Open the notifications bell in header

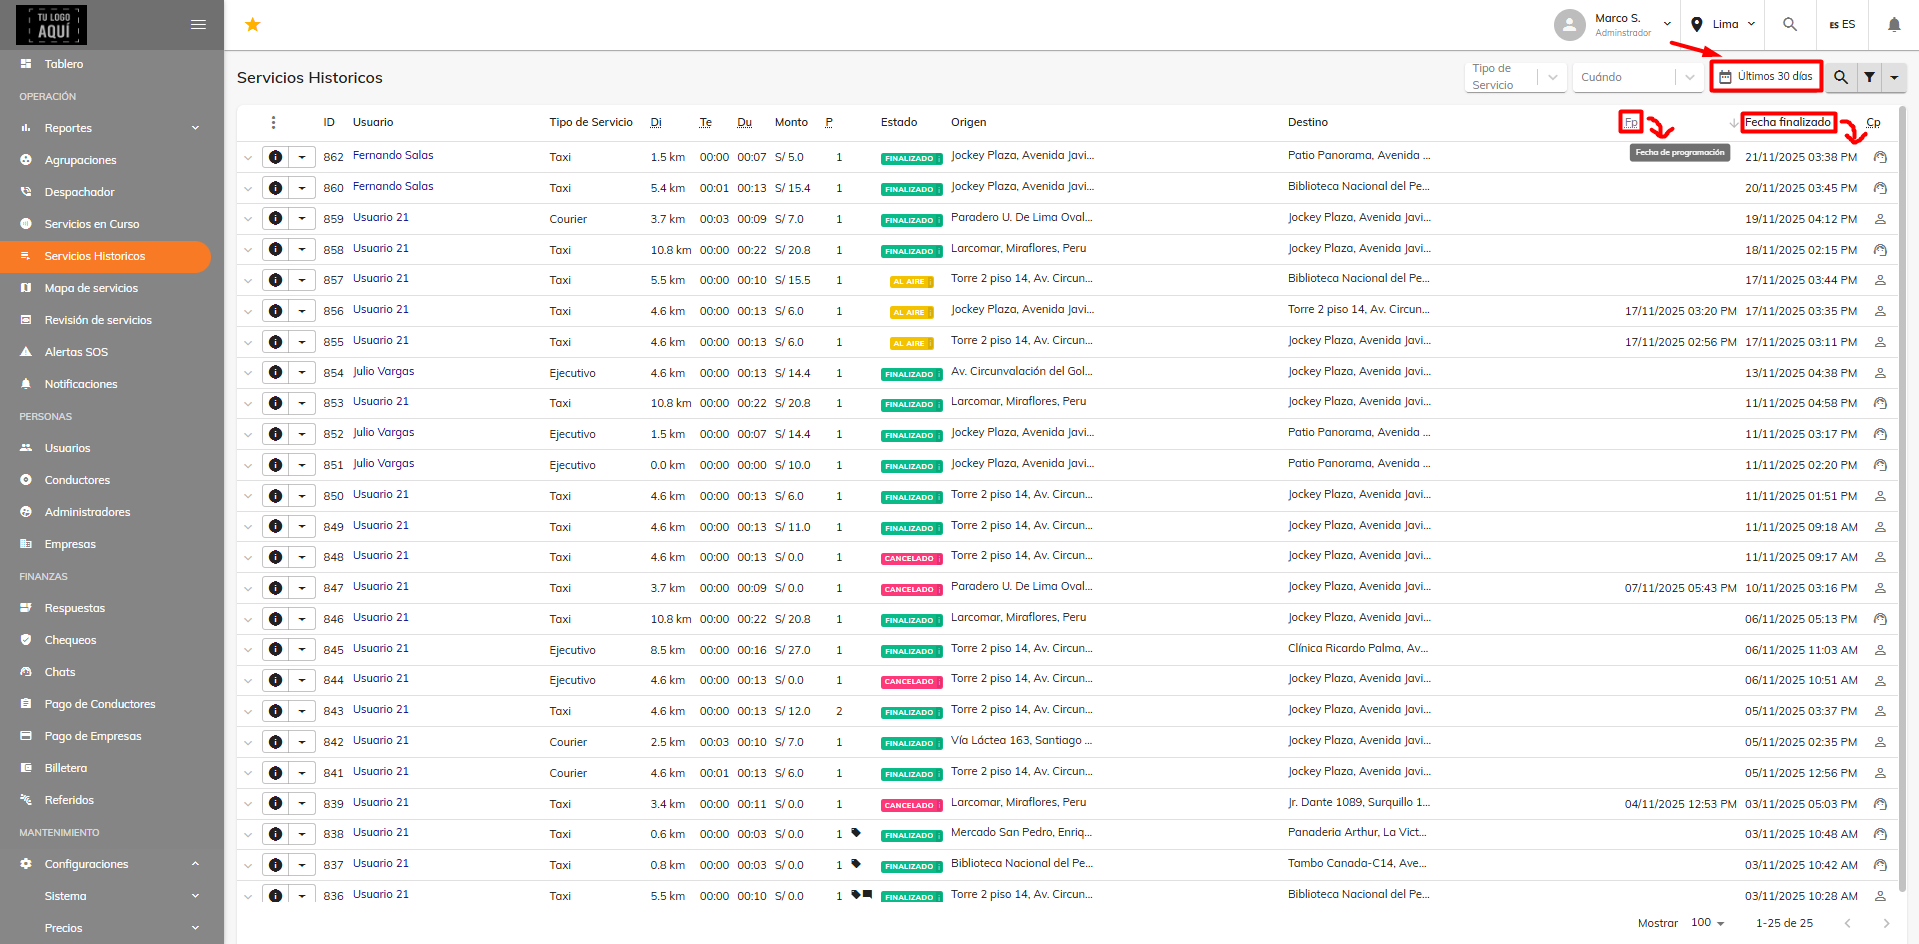pyautogui.click(x=1894, y=25)
